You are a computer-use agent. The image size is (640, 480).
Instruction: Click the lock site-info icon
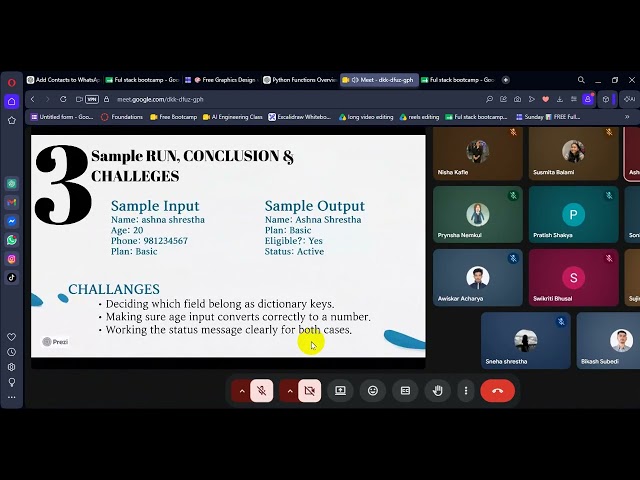coord(107,99)
